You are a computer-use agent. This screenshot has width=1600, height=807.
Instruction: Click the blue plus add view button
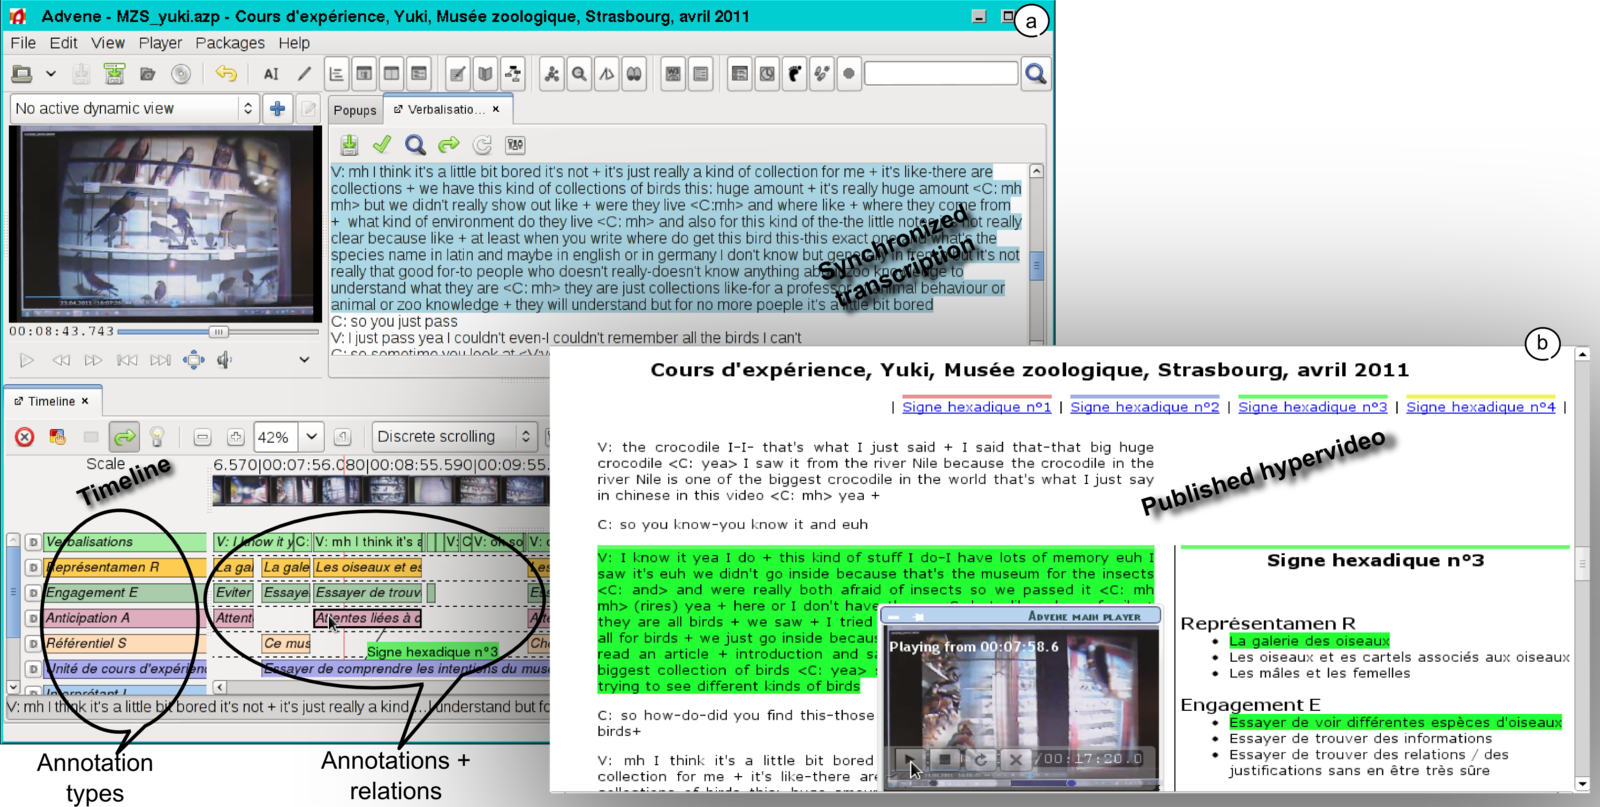point(278,108)
